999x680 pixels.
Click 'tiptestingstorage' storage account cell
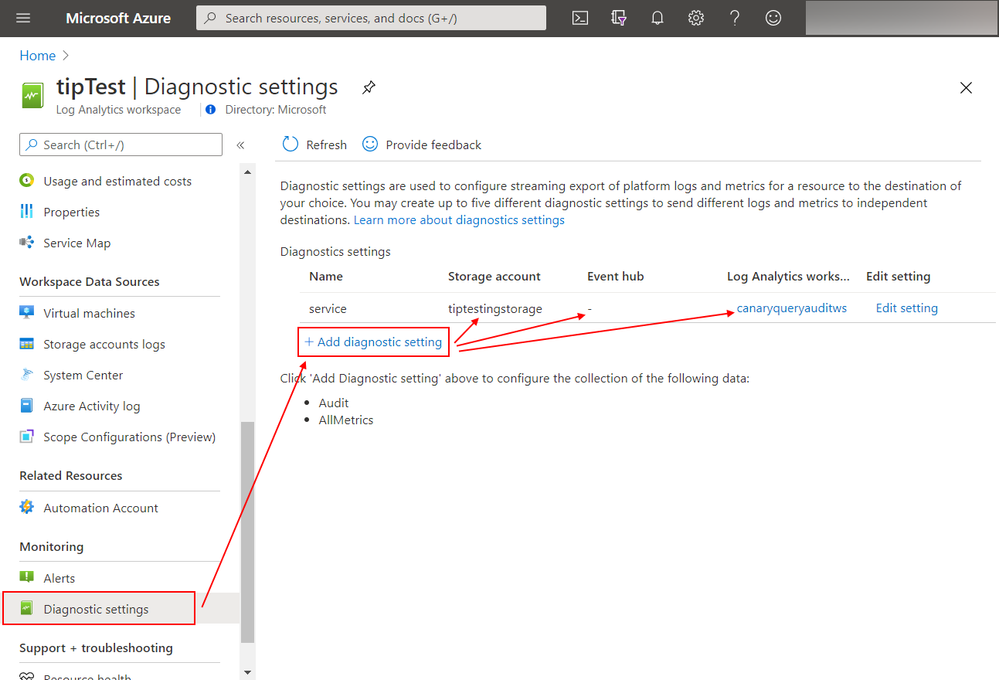[495, 308]
